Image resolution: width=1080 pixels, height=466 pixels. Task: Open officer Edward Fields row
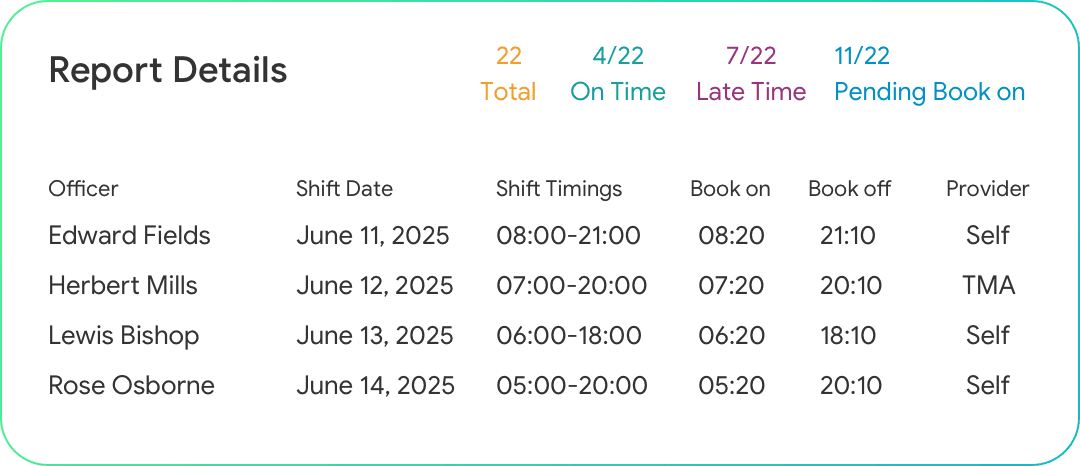(x=129, y=236)
